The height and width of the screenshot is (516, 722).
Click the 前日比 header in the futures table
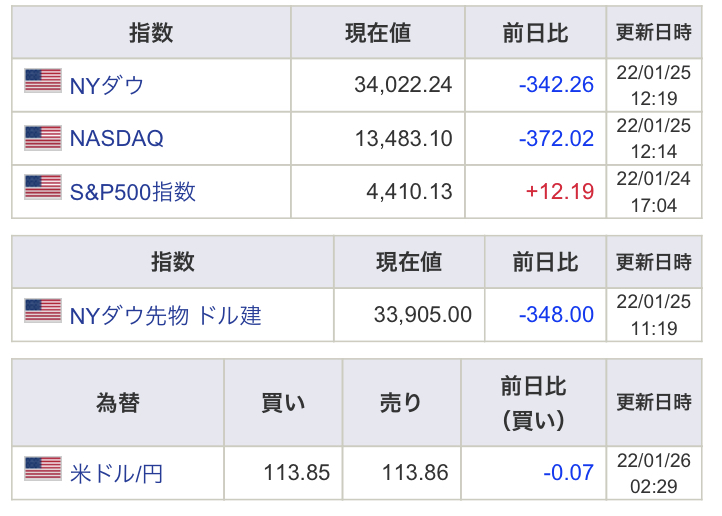point(545,263)
